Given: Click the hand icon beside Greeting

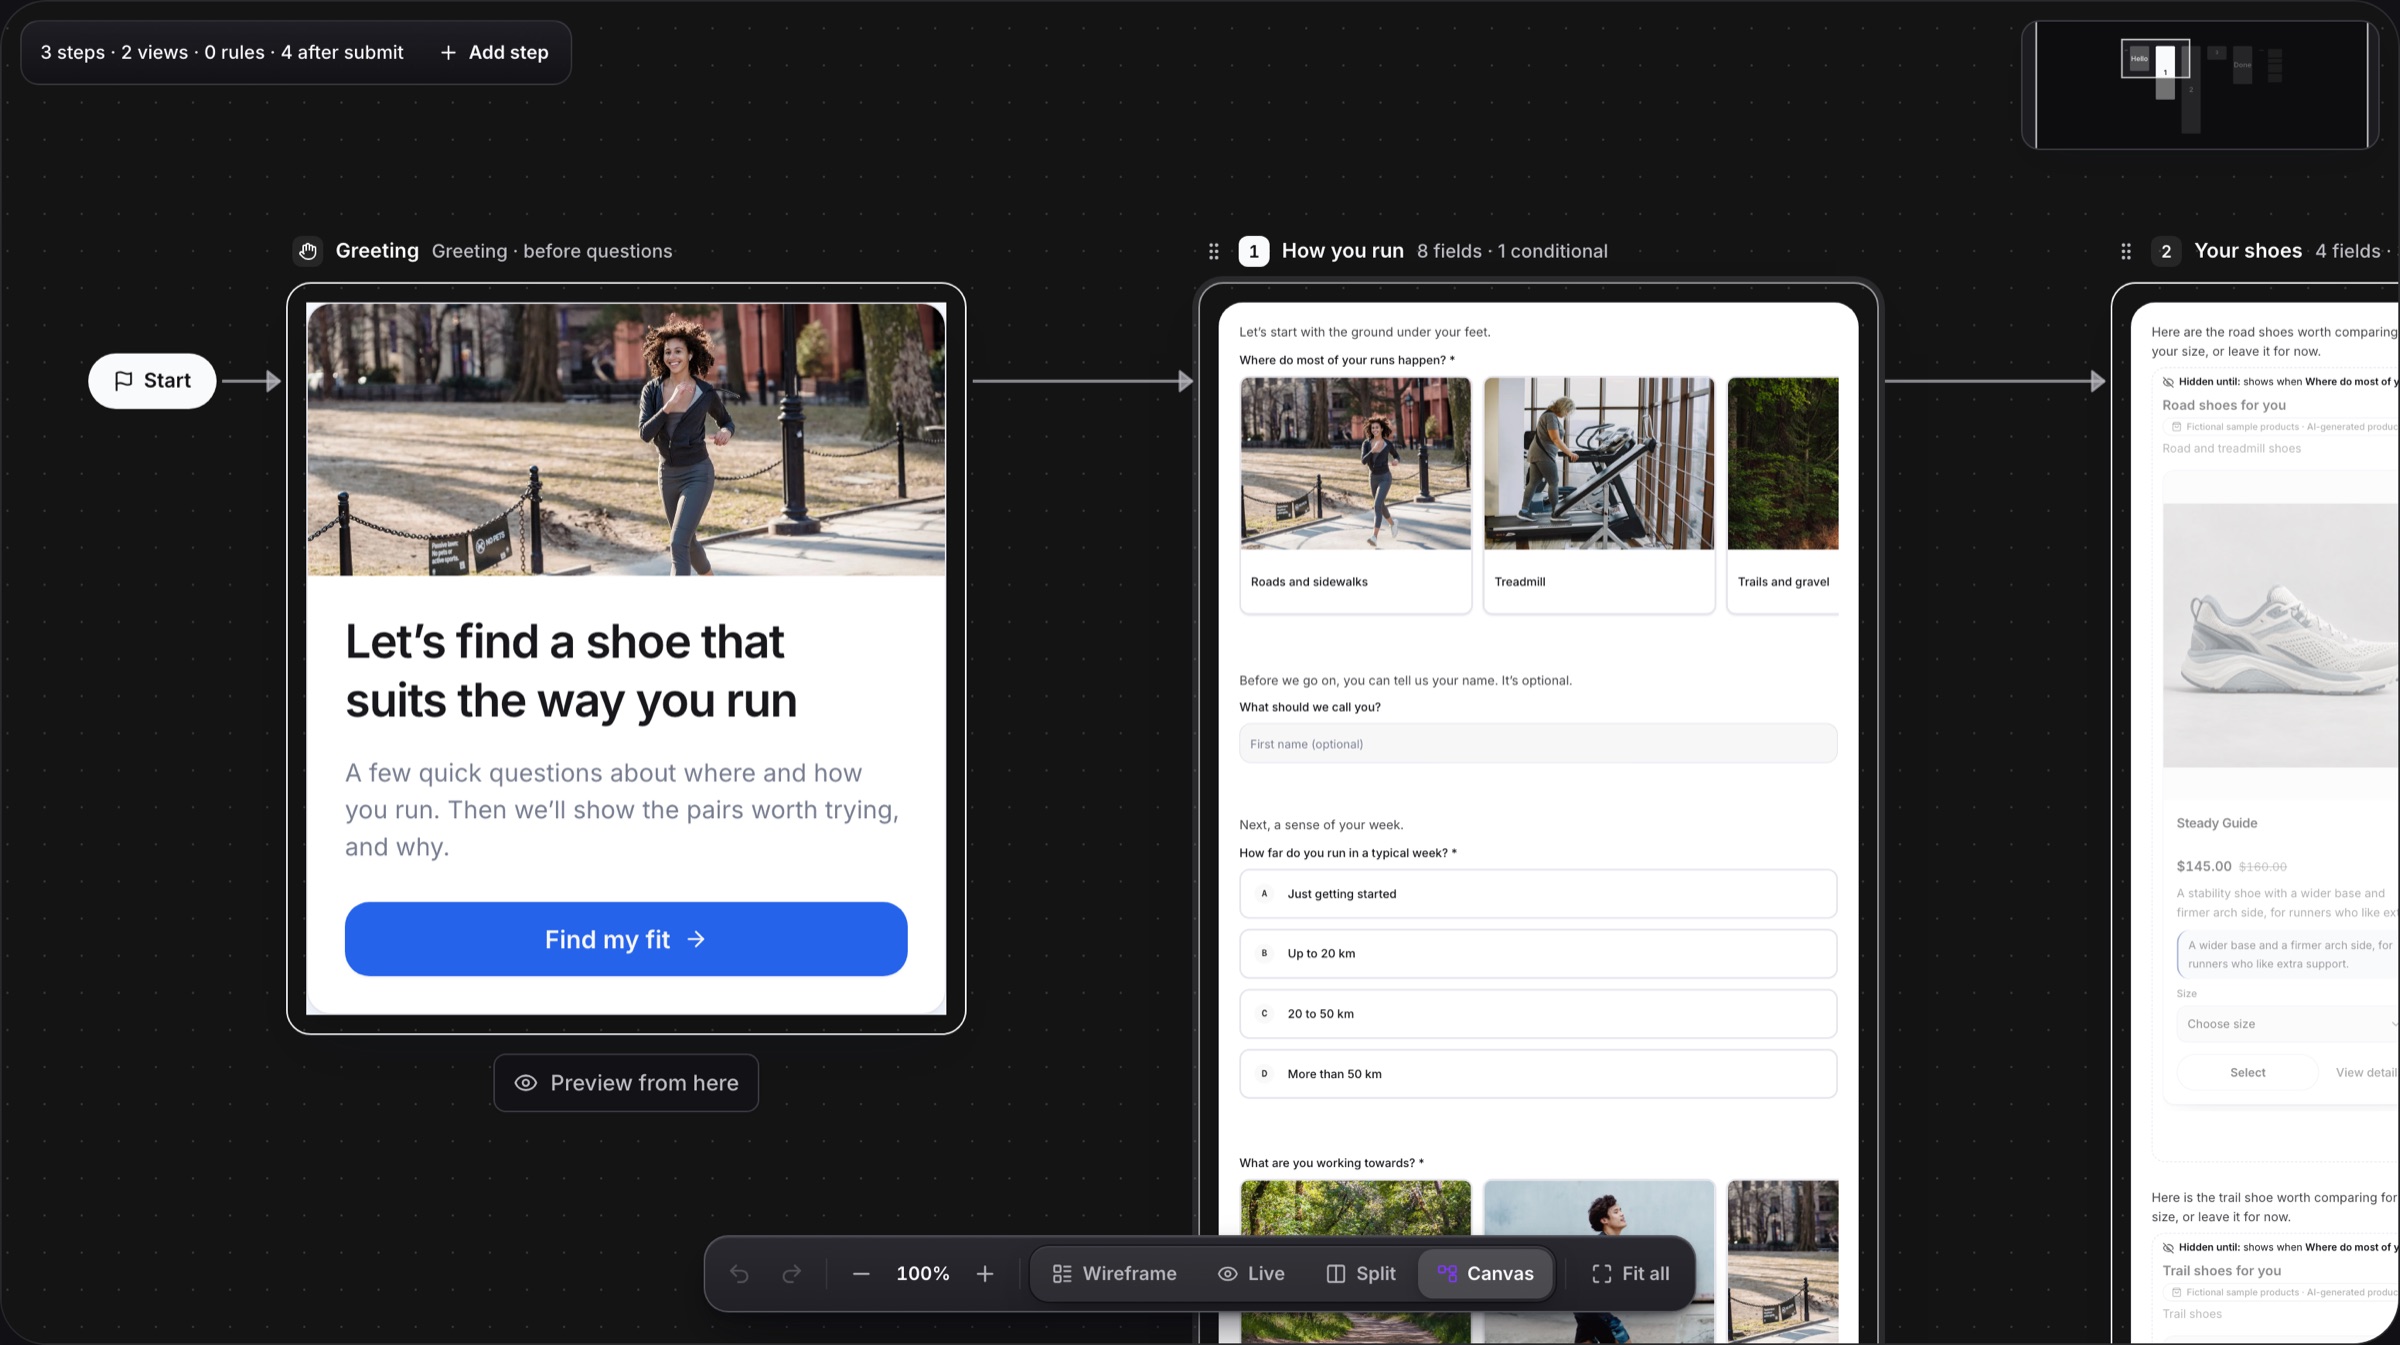Looking at the screenshot, I should [308, 251].
